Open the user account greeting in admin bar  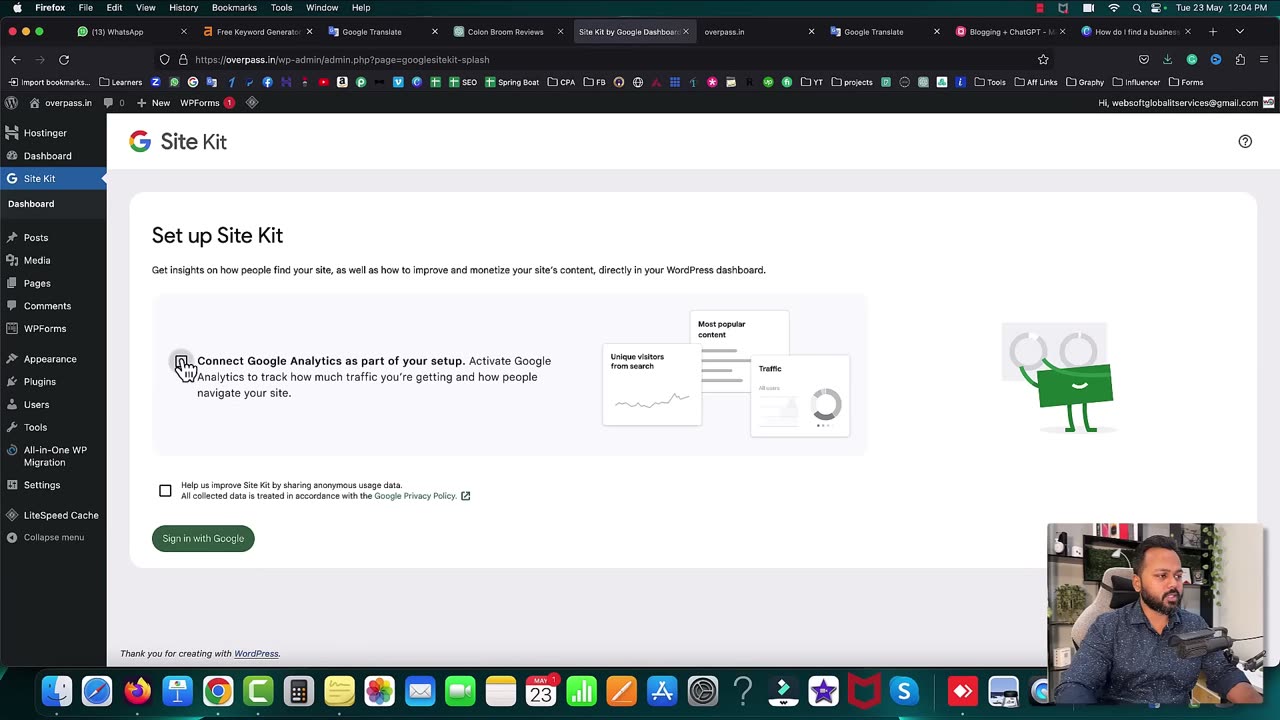1186,103
